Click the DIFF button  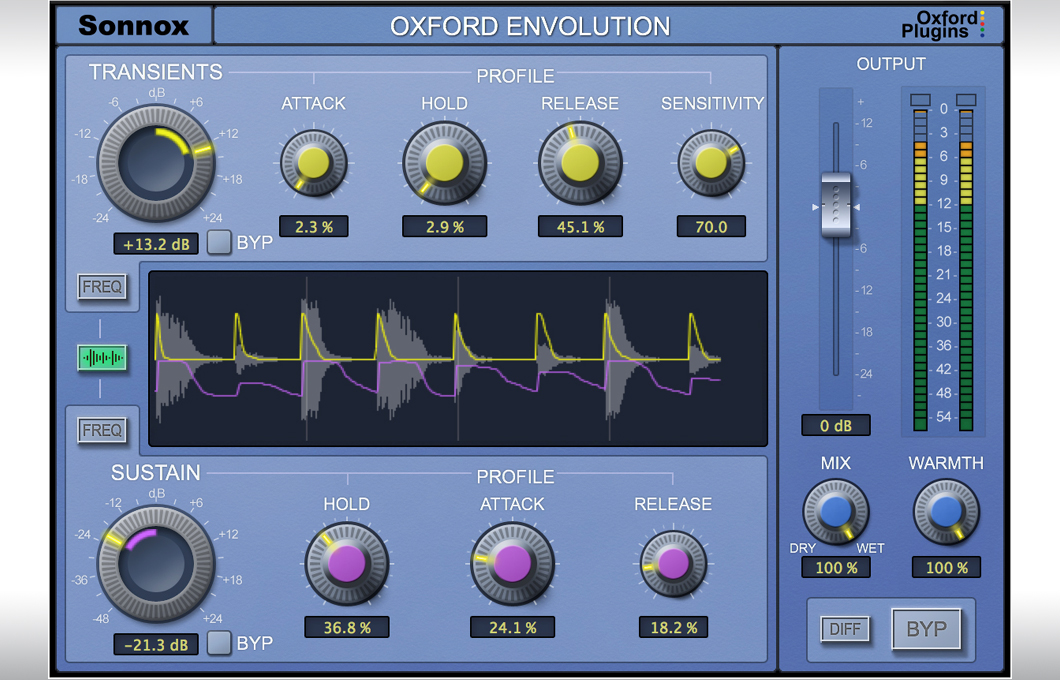tap(845, 629)
